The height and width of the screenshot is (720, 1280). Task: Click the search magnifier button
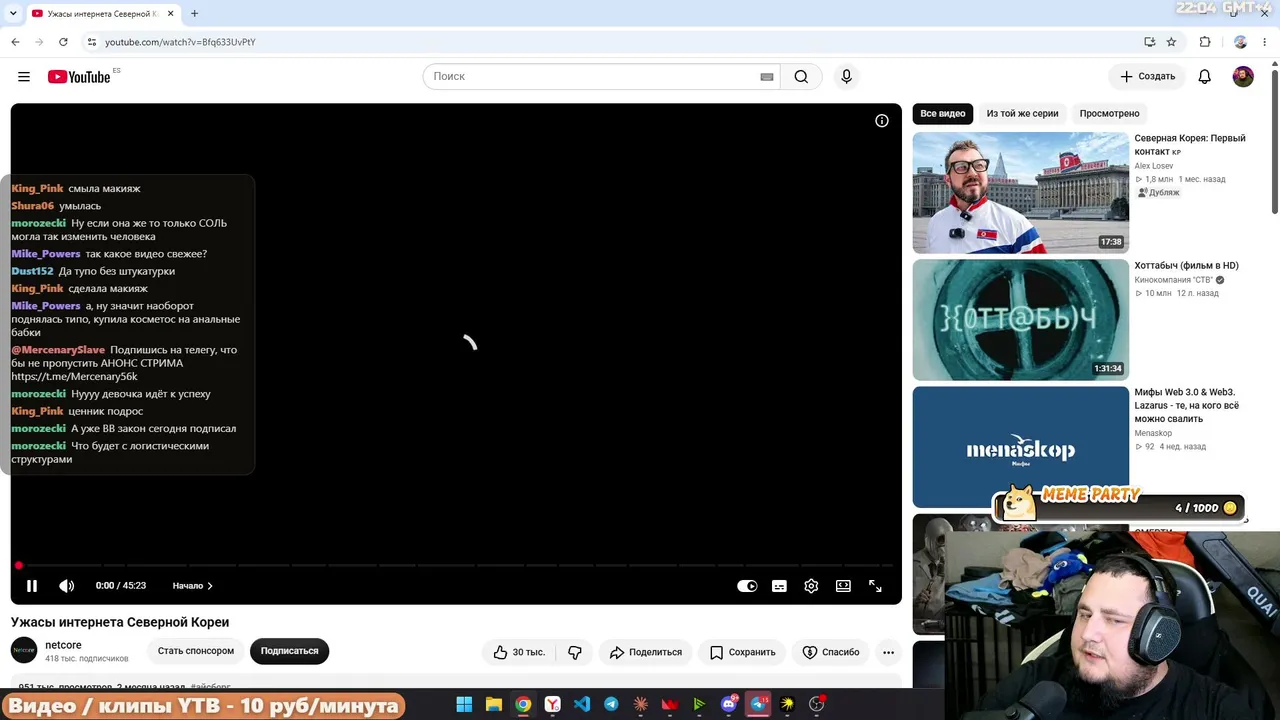click(x=801, y=77)
